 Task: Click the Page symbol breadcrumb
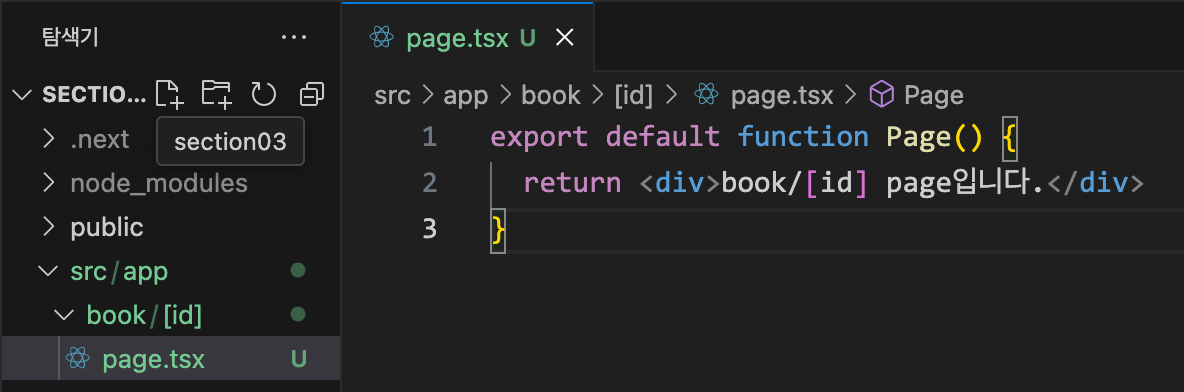933,95
